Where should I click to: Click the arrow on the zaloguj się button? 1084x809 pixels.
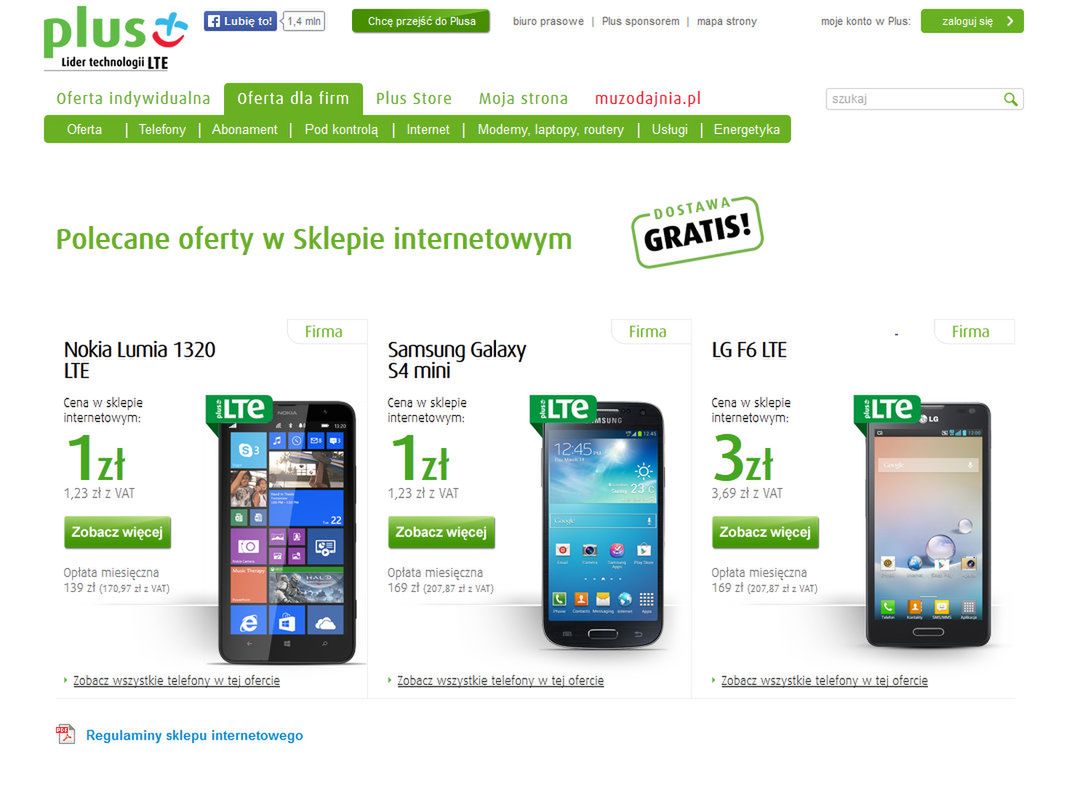(x=1010, y=21)
